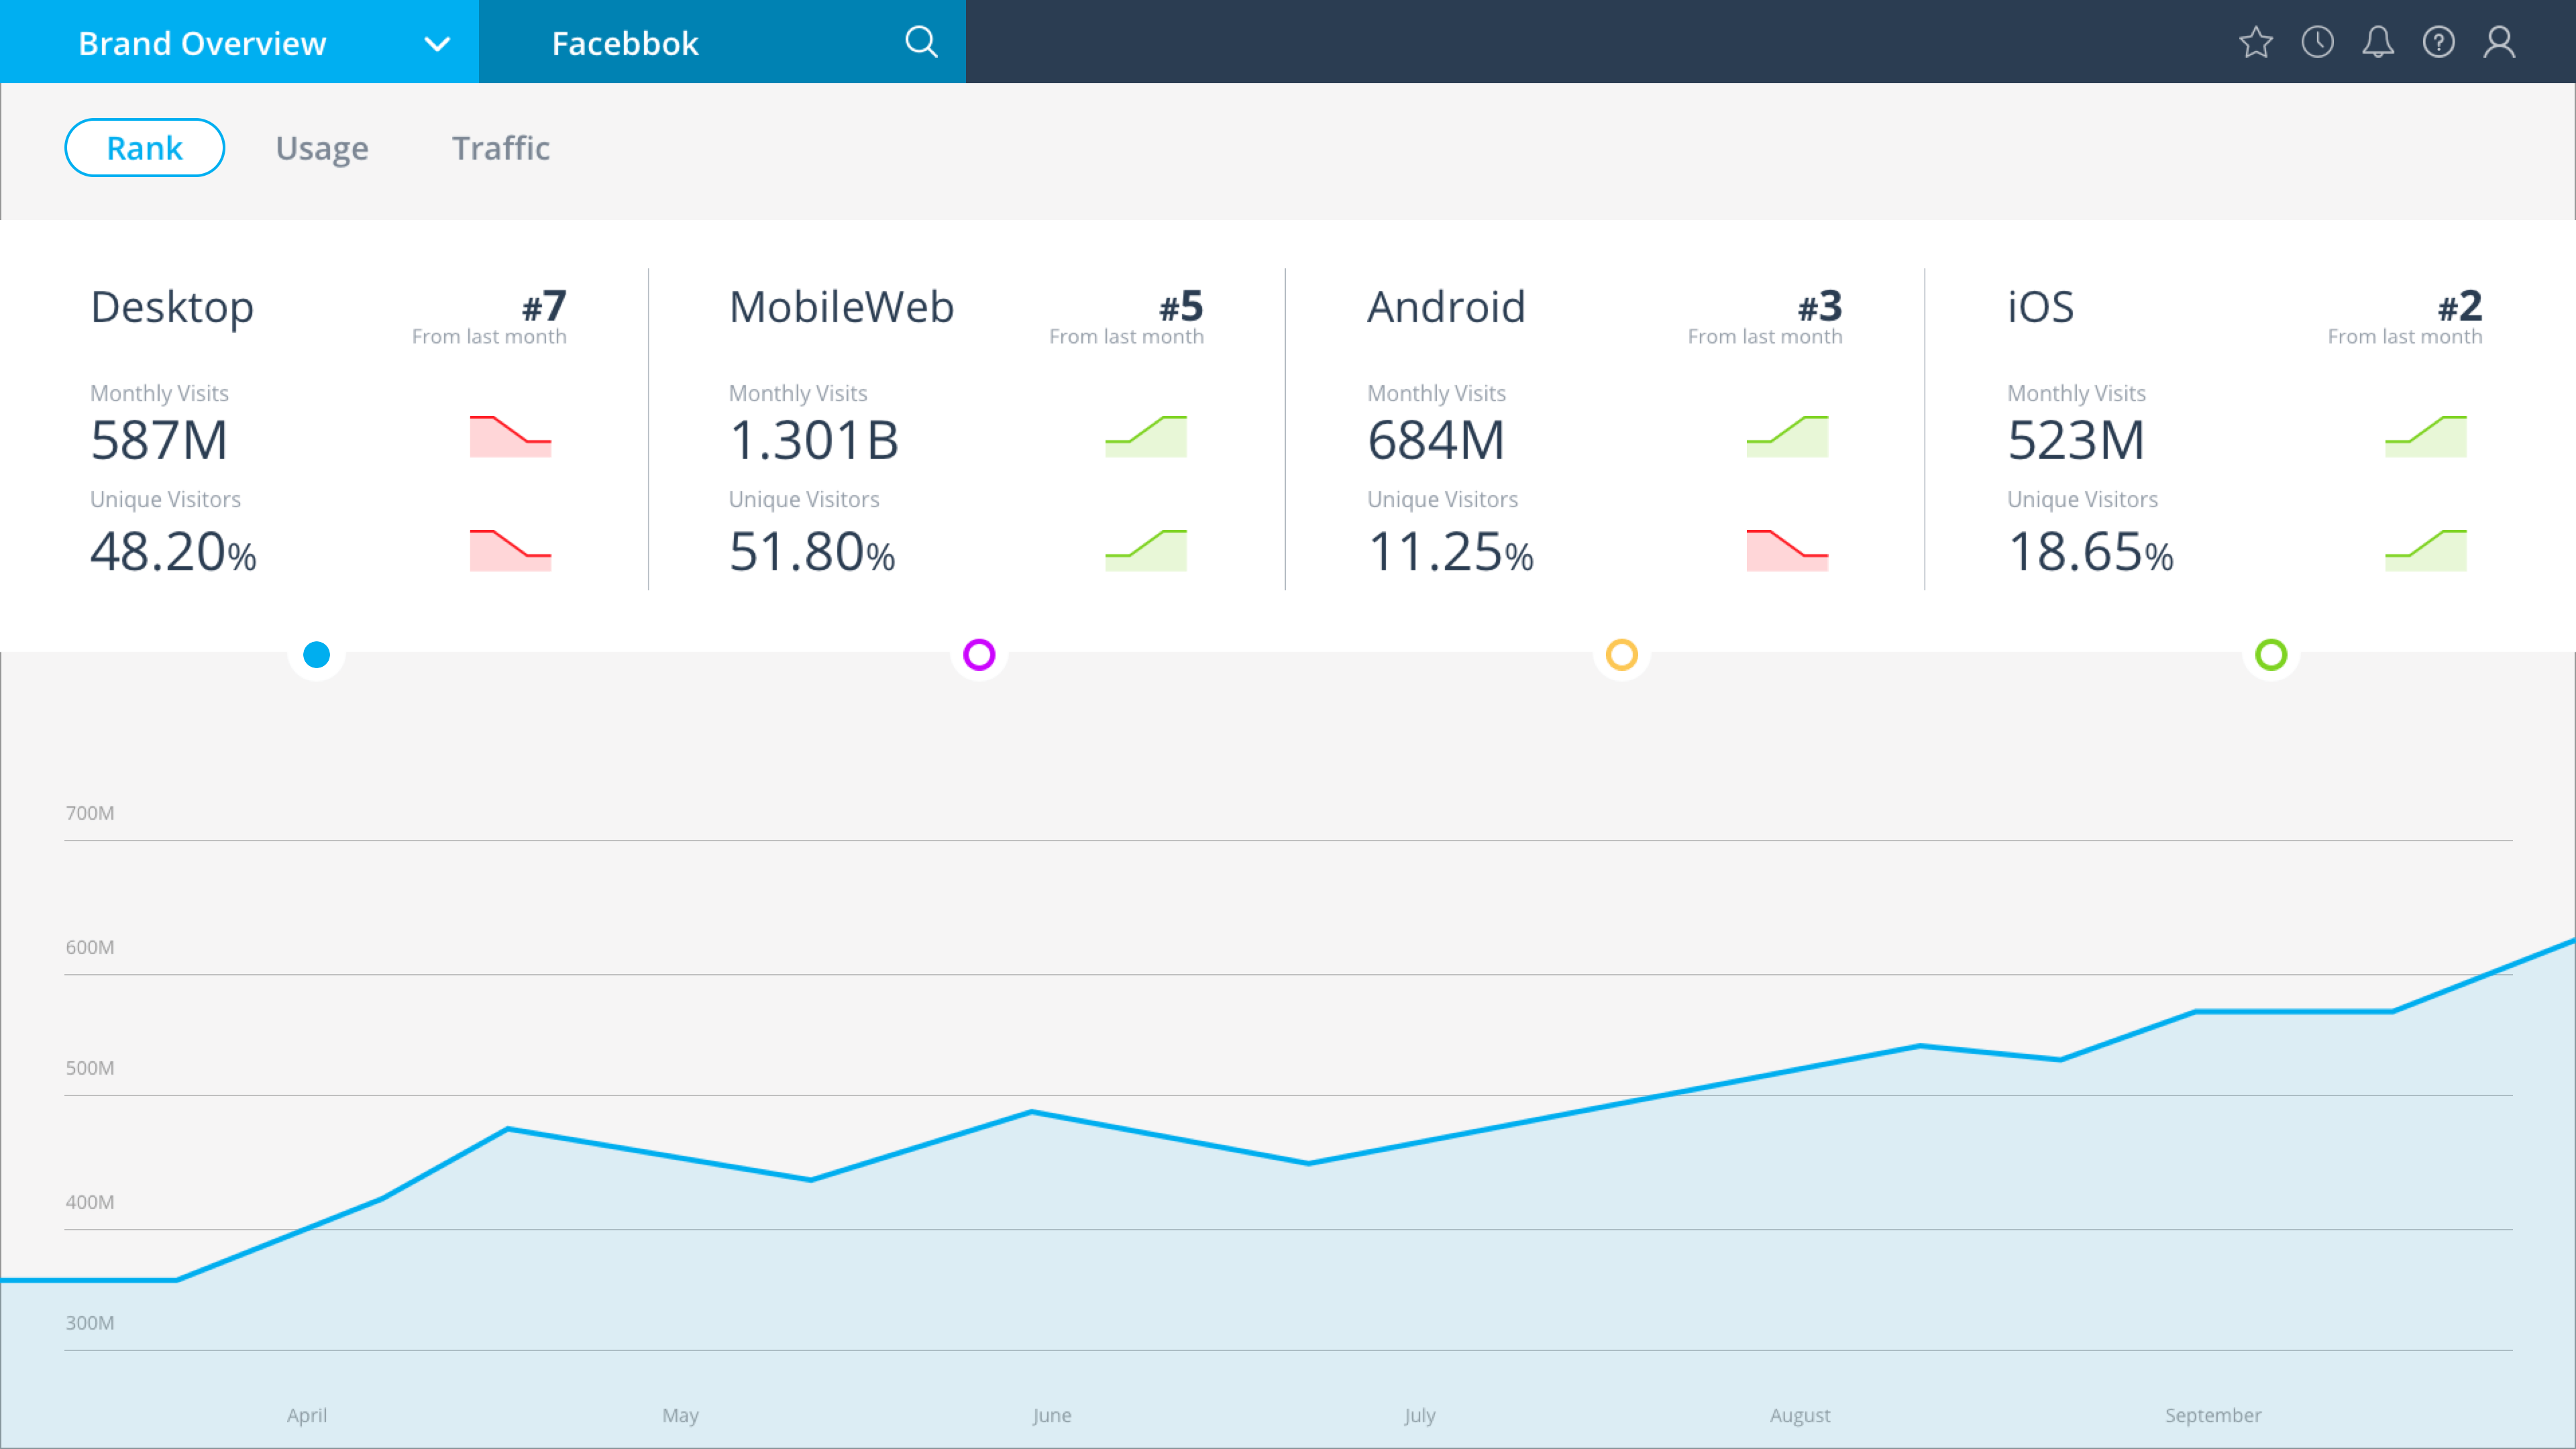Click the September axis label
This screenshot has width=2576, height=1449.
coord(2213,1415)
